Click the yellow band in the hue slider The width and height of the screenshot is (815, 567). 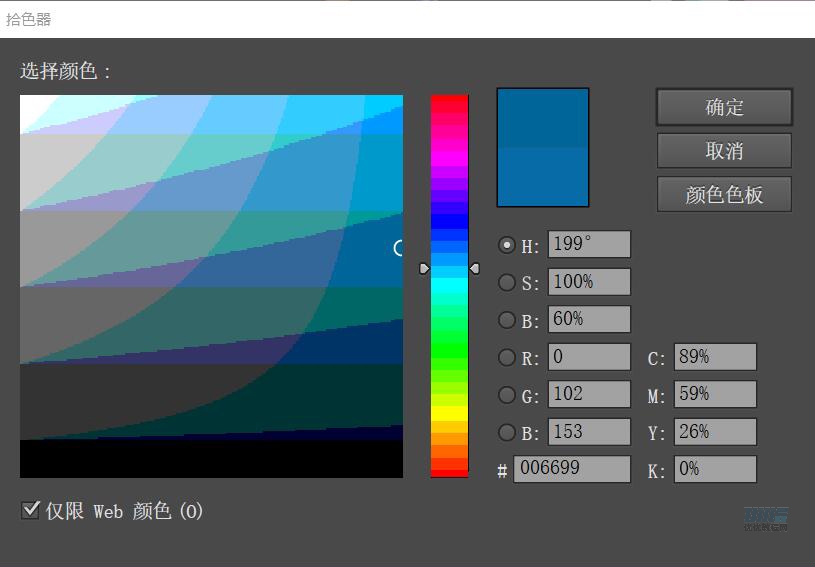click(449, 412)
